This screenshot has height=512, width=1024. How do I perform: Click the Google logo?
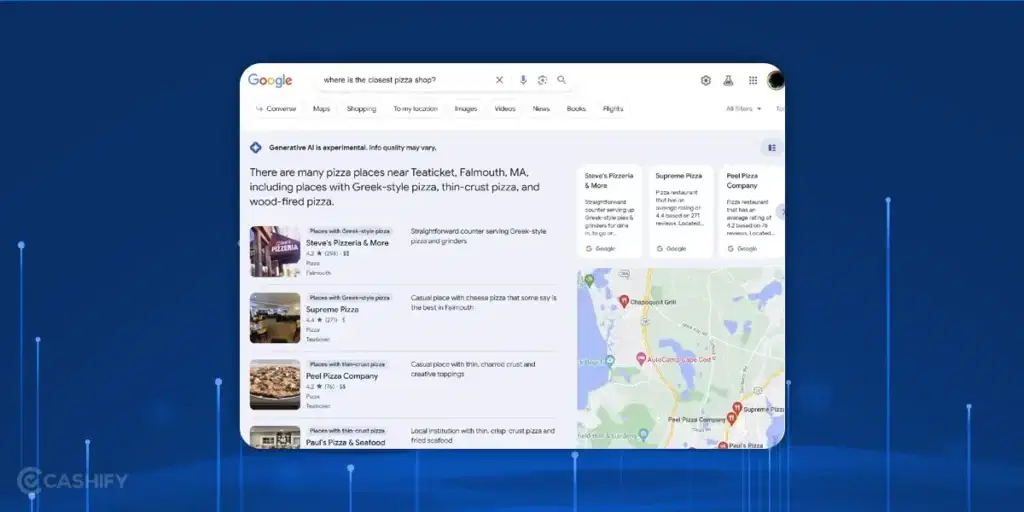pyautogui.click(x=270, y=80)
